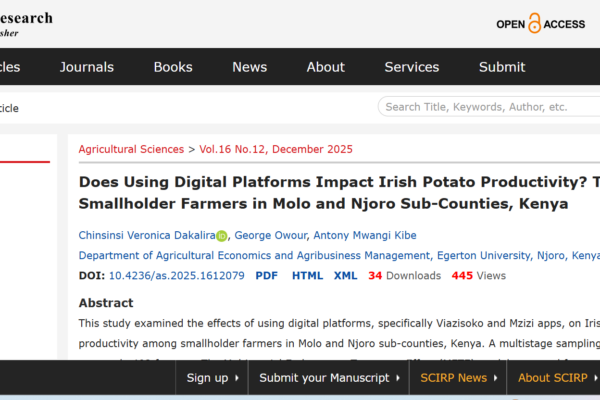Go to the News section
The height and width of the screenshot is (400, 600).
[249, 67]
